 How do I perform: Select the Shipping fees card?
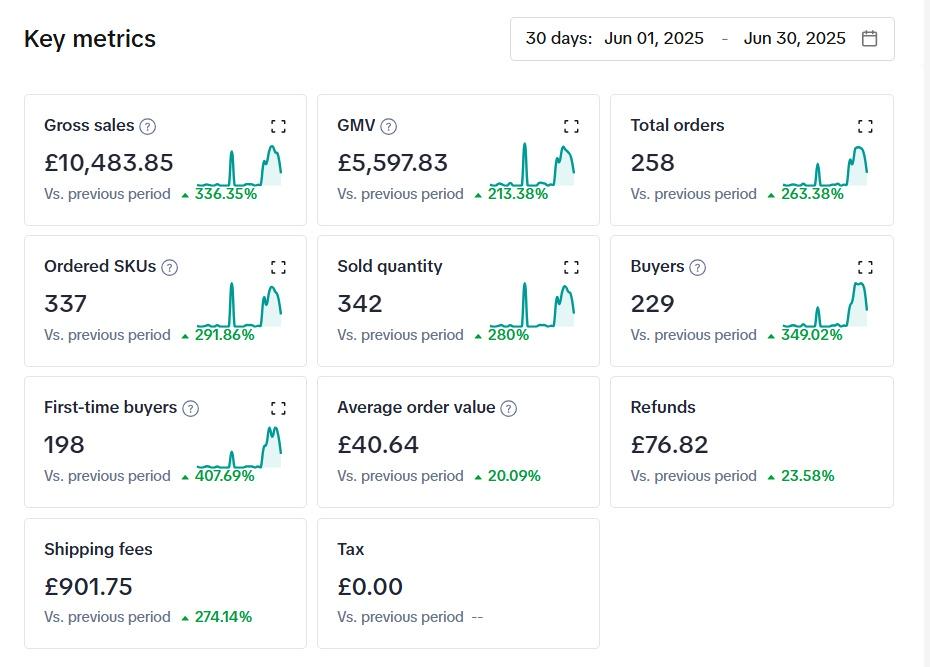[x=165, y=582]
